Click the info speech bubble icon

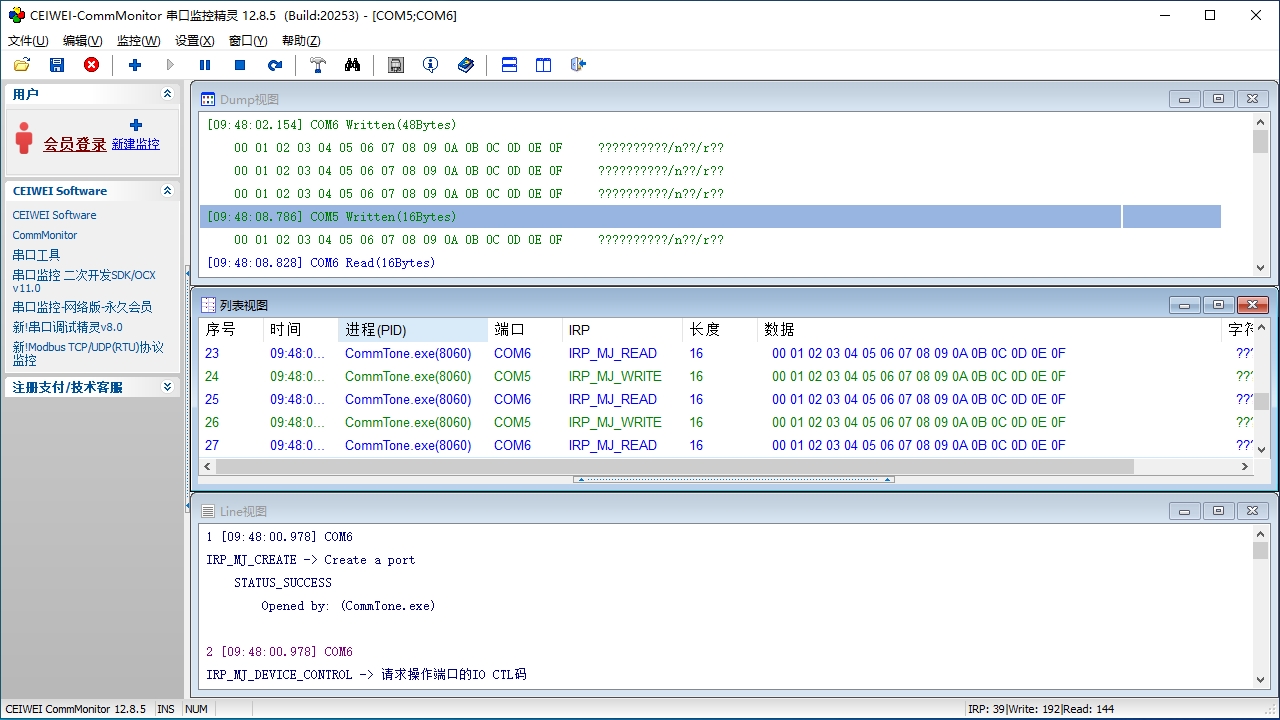click(x=430, y=65)
